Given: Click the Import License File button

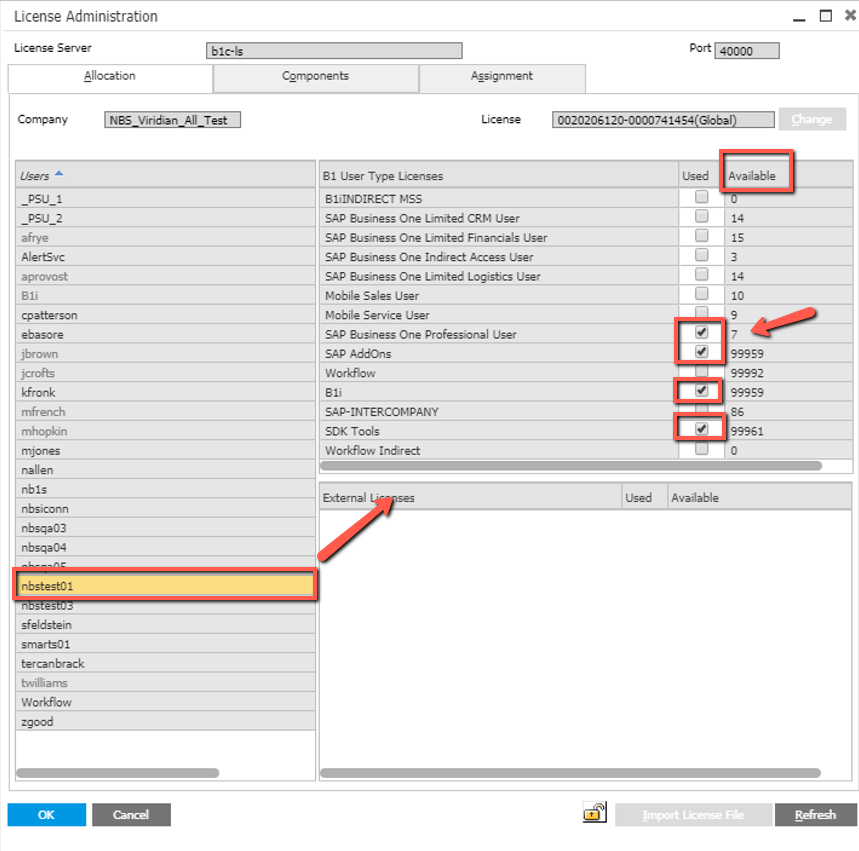Looking at the screenshot, I should pyautogui.click(x=694, y=815).
